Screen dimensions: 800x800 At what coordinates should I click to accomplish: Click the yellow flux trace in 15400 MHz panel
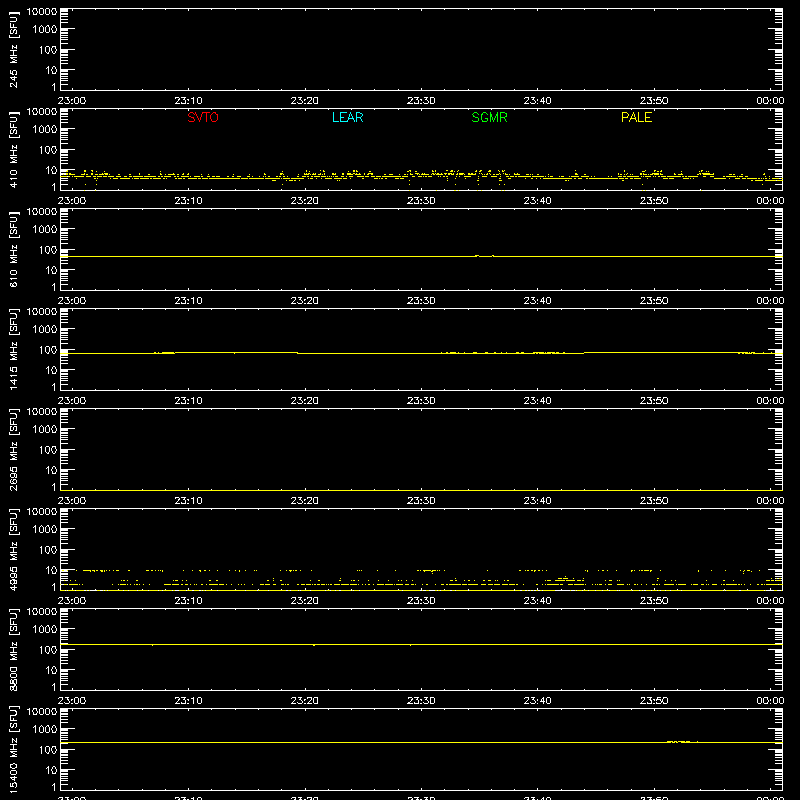point(421,742)
